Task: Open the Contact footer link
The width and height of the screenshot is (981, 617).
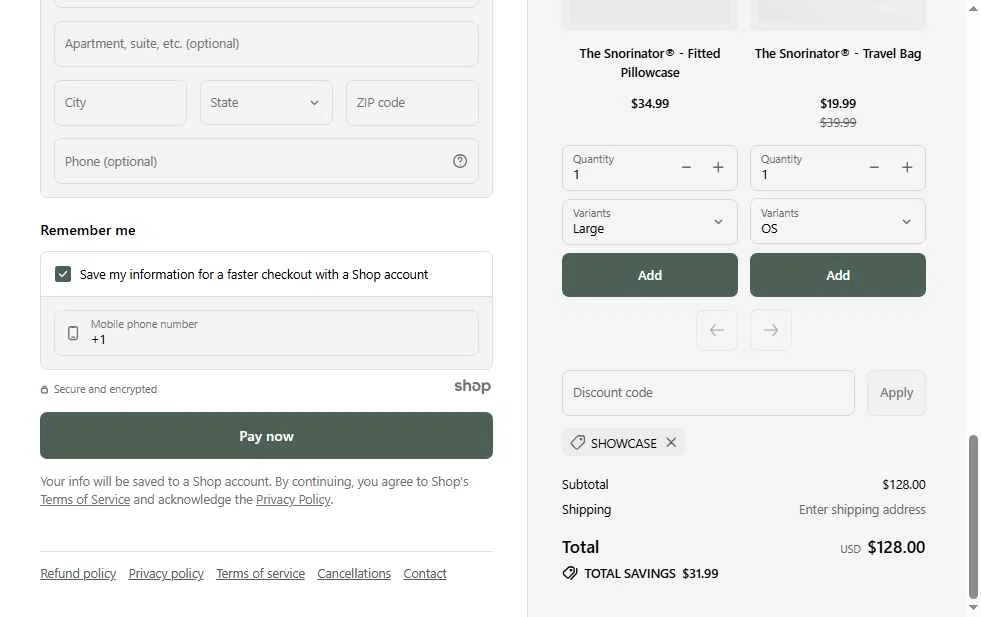Action: point(425,574)
